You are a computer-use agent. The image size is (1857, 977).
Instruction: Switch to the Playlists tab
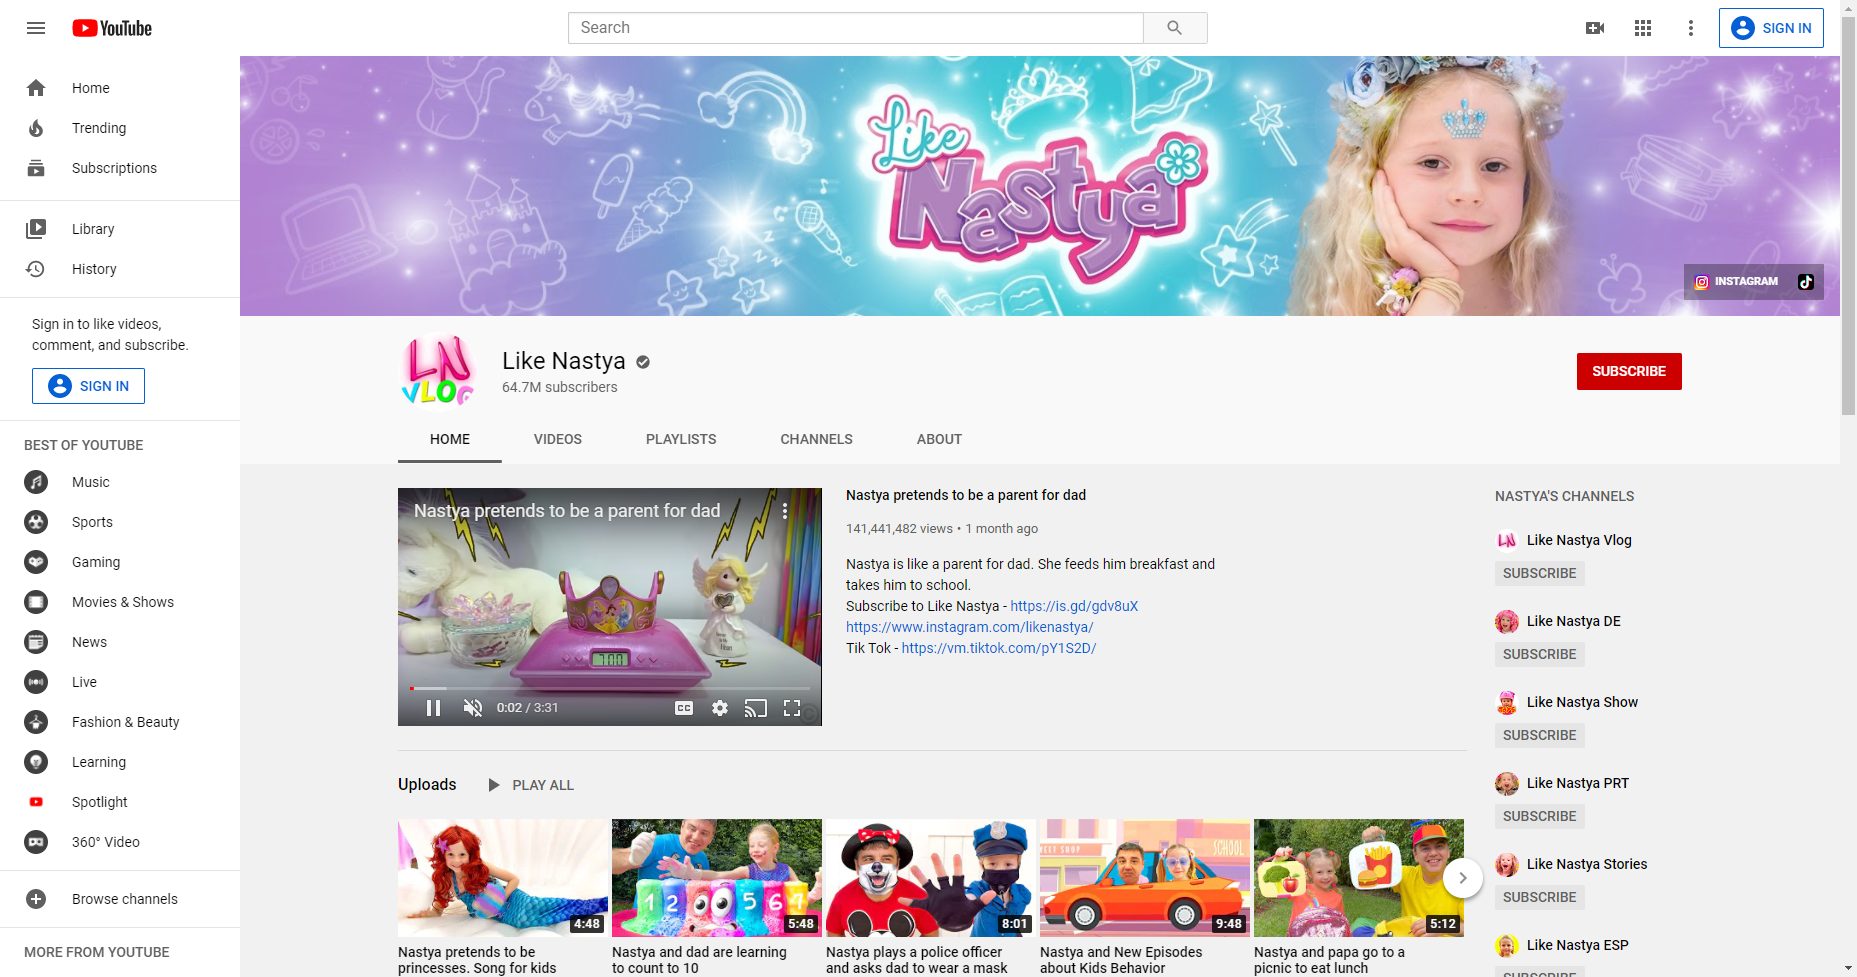coord(681,439)
